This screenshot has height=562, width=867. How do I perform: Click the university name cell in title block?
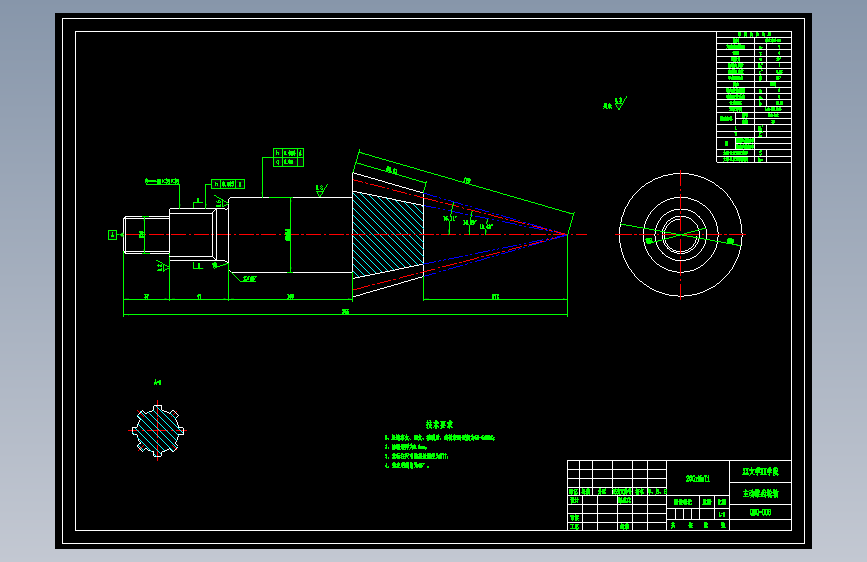coord(760,472)
